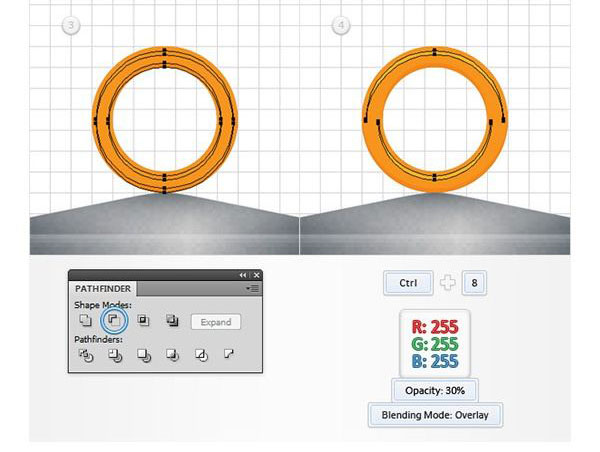Click the Unite shape mode icon
The image size is (600, 452).
tap(85, 320)
